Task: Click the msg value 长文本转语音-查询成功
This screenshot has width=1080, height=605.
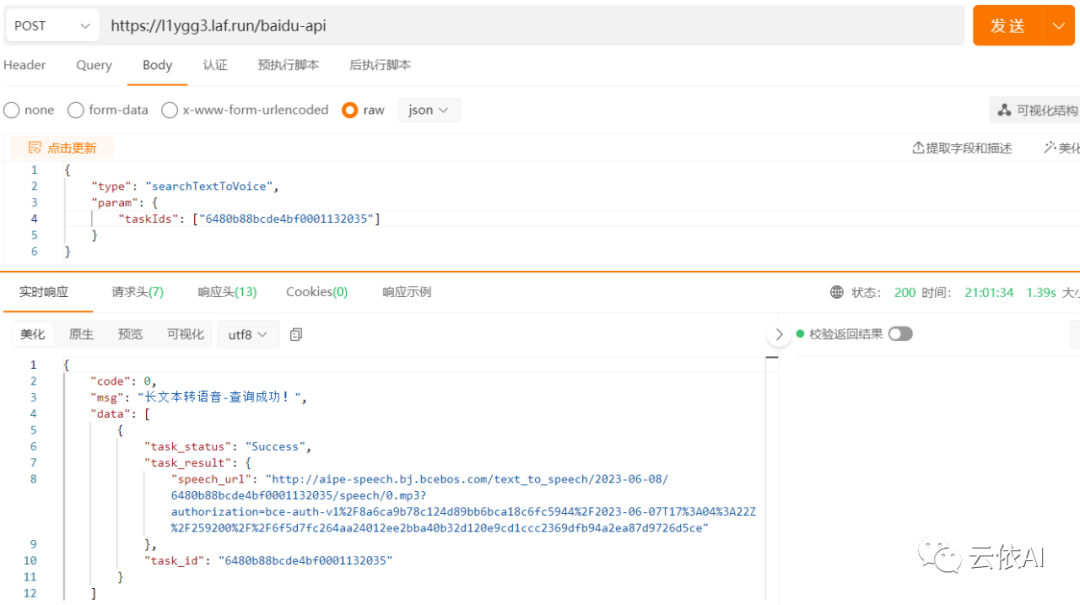Action: coord(220,398)
